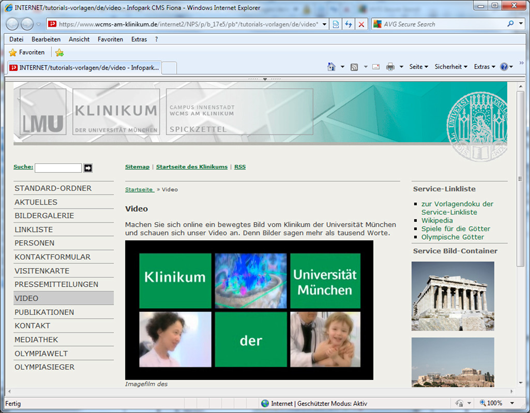Image resolution: width=530 pixels, height=413 pixels.
Task: Open the Favoriten menu in menu bar
Action: click(110, 39)
